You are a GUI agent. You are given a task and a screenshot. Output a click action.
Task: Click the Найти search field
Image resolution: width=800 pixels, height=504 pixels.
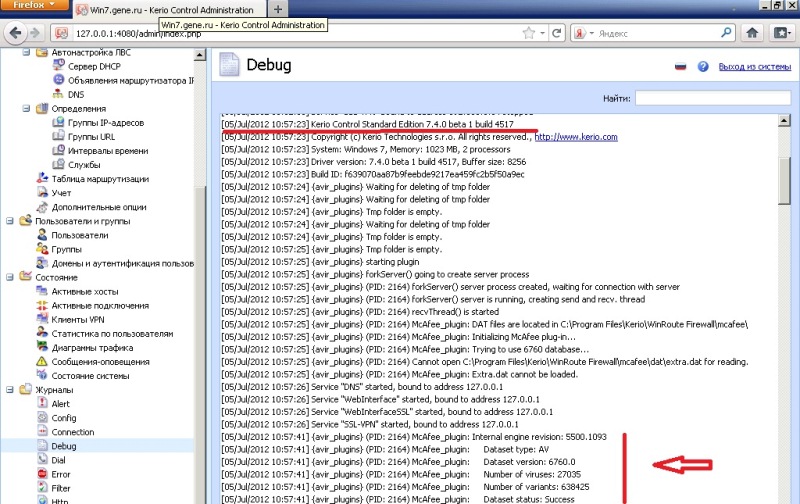(713, 98)
